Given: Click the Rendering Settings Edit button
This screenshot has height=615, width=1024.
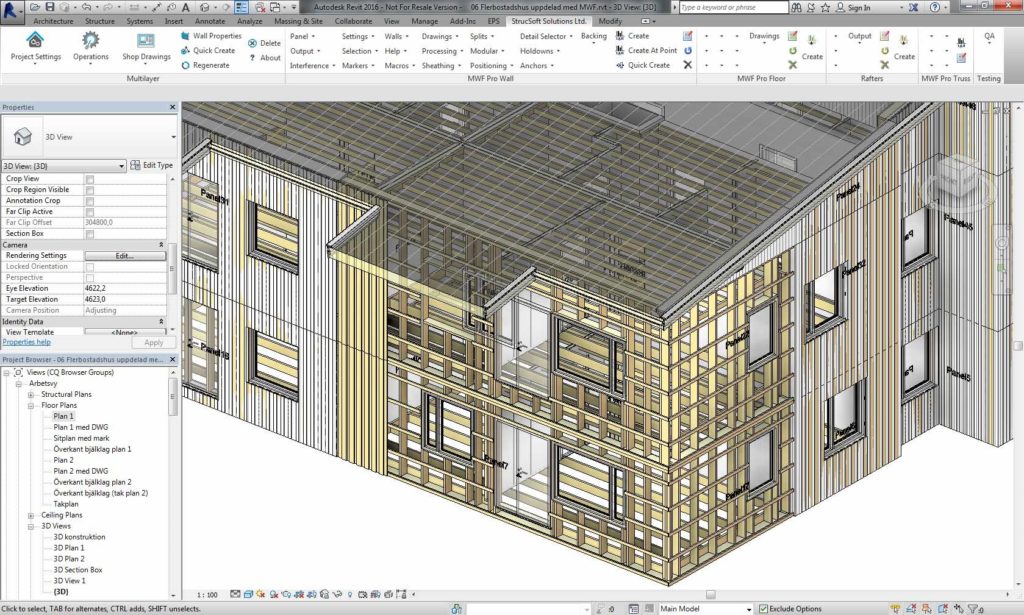Looking at the screenshot, I should click(x=124, y=256).
